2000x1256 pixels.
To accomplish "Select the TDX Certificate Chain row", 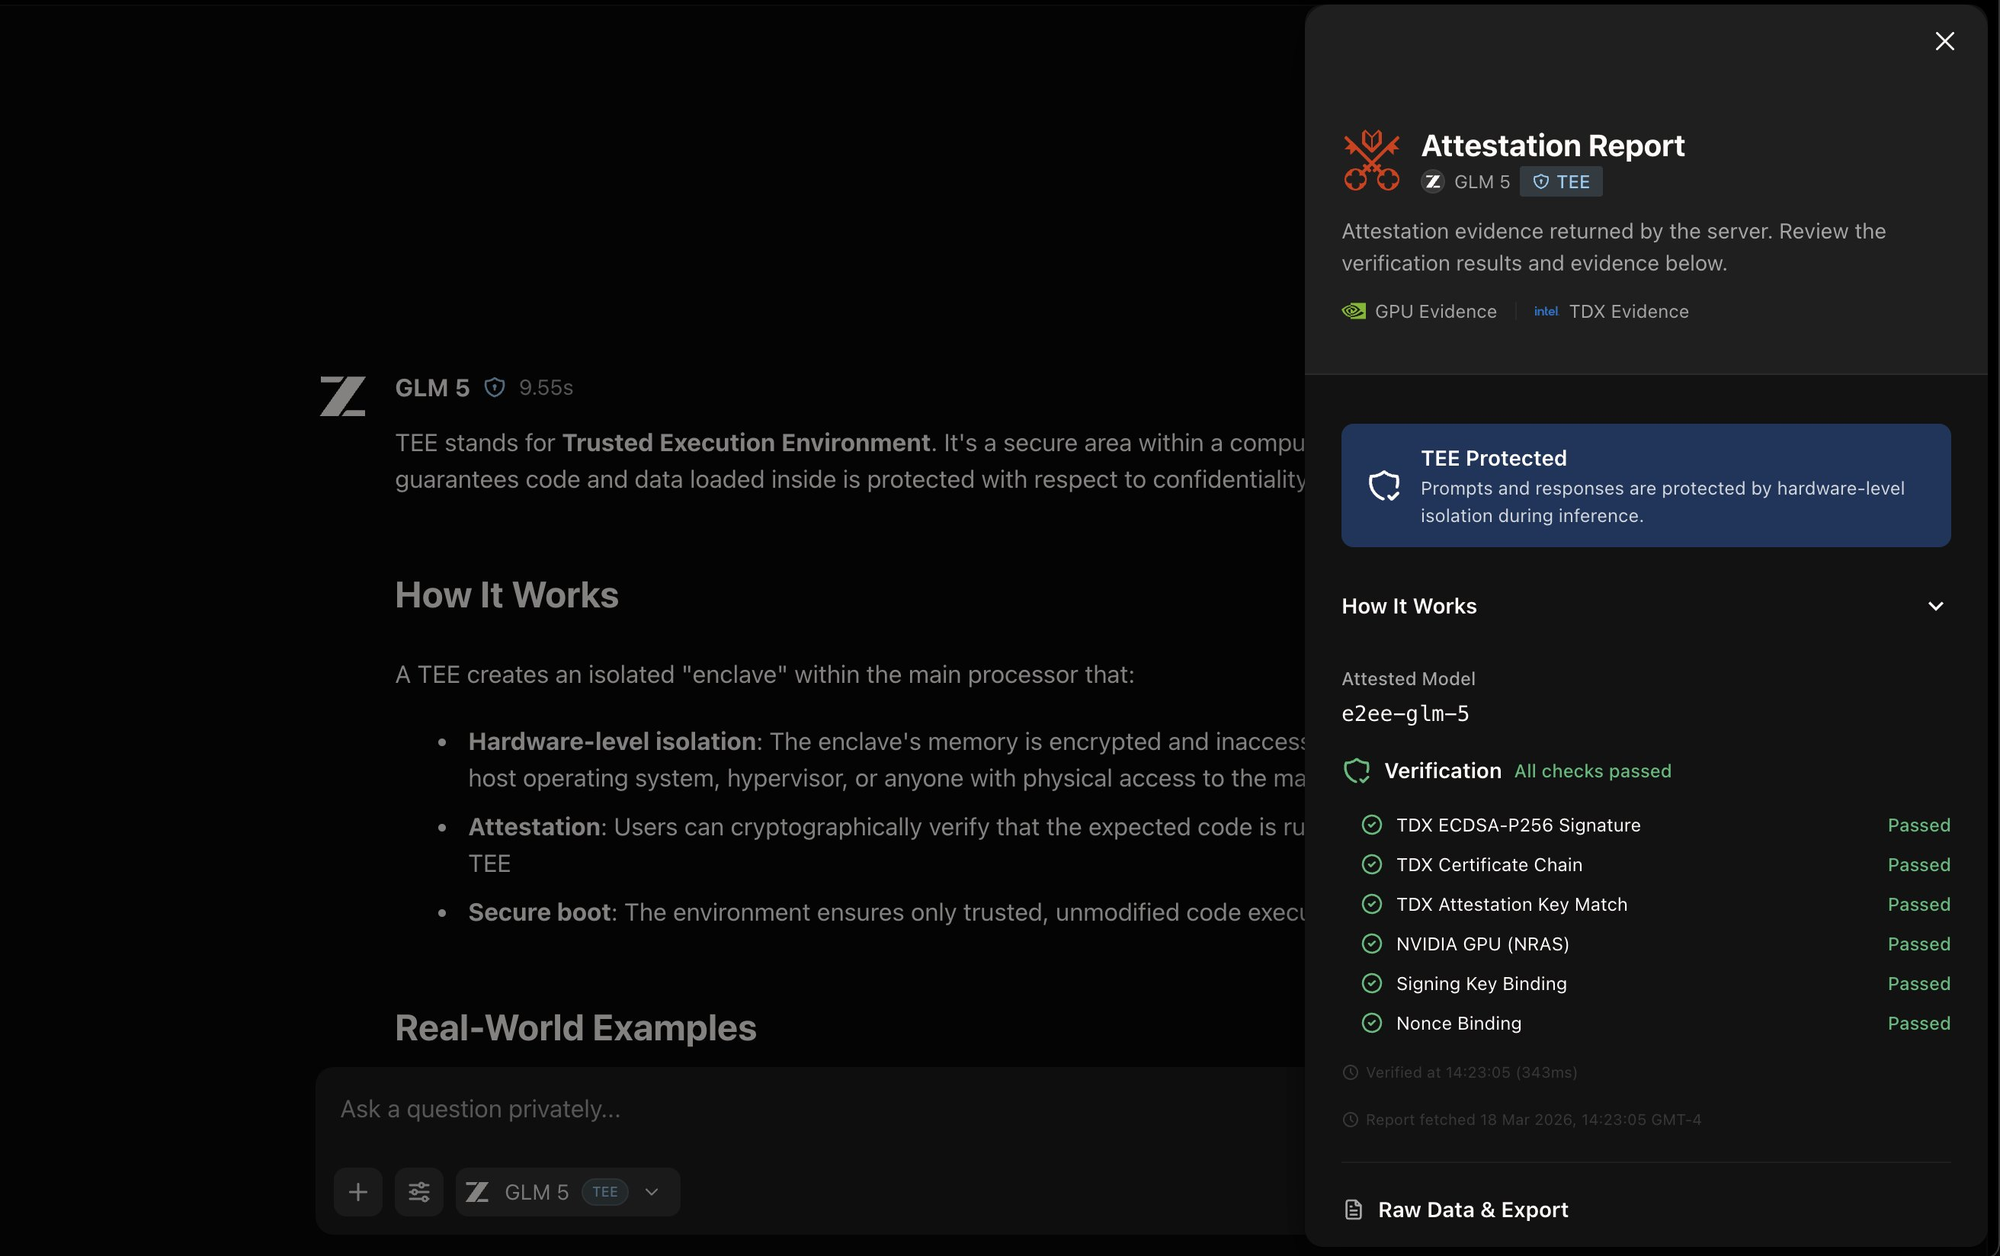I will 1489,865.
